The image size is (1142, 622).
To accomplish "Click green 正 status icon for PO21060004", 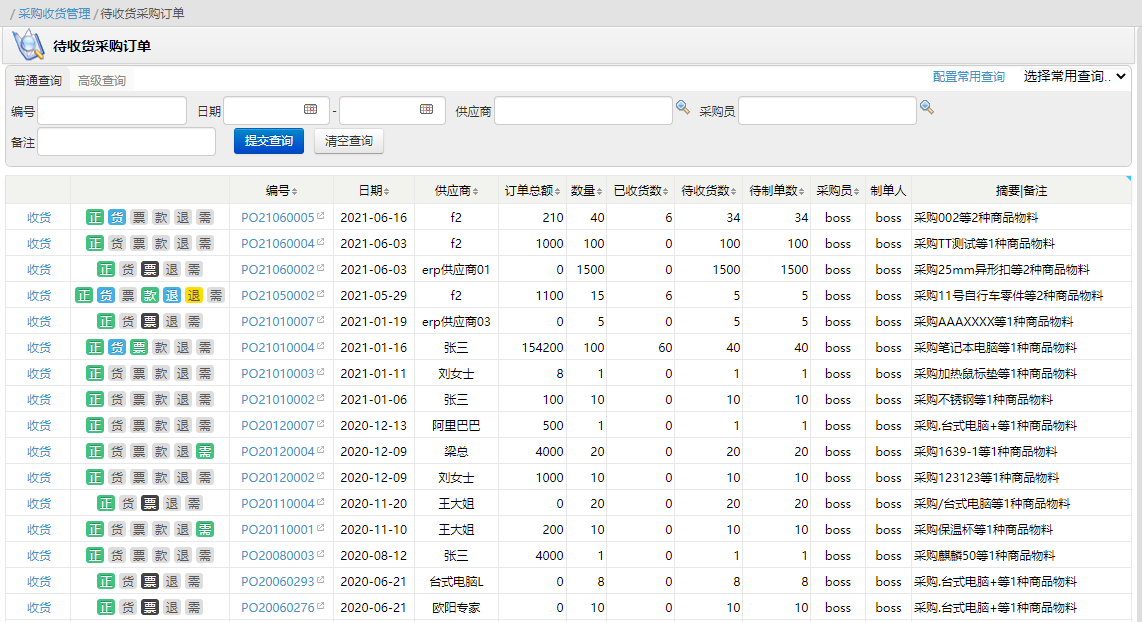I will coord(95,243).
